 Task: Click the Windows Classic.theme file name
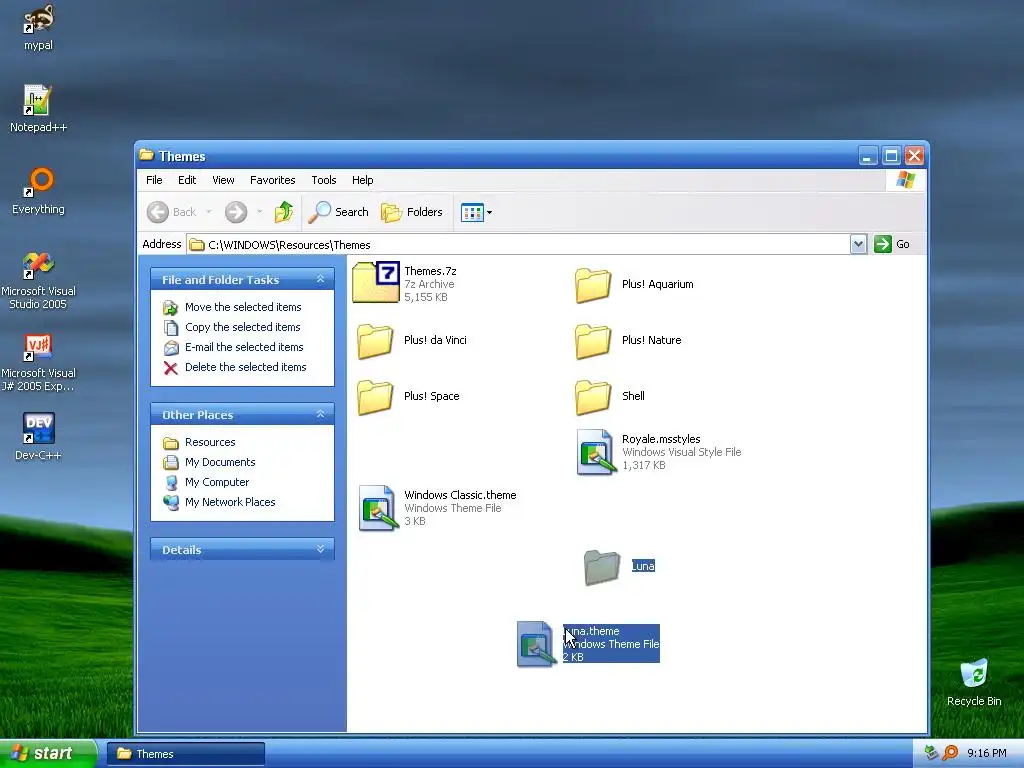pos(460,495)
